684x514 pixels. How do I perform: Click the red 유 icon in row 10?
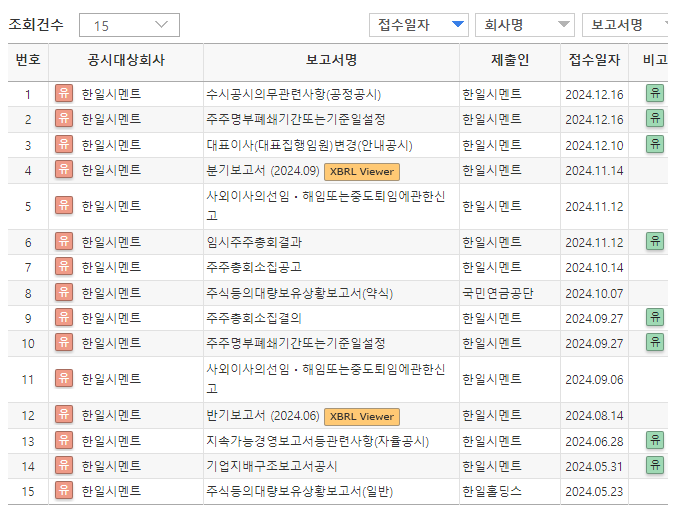(64, 343)
